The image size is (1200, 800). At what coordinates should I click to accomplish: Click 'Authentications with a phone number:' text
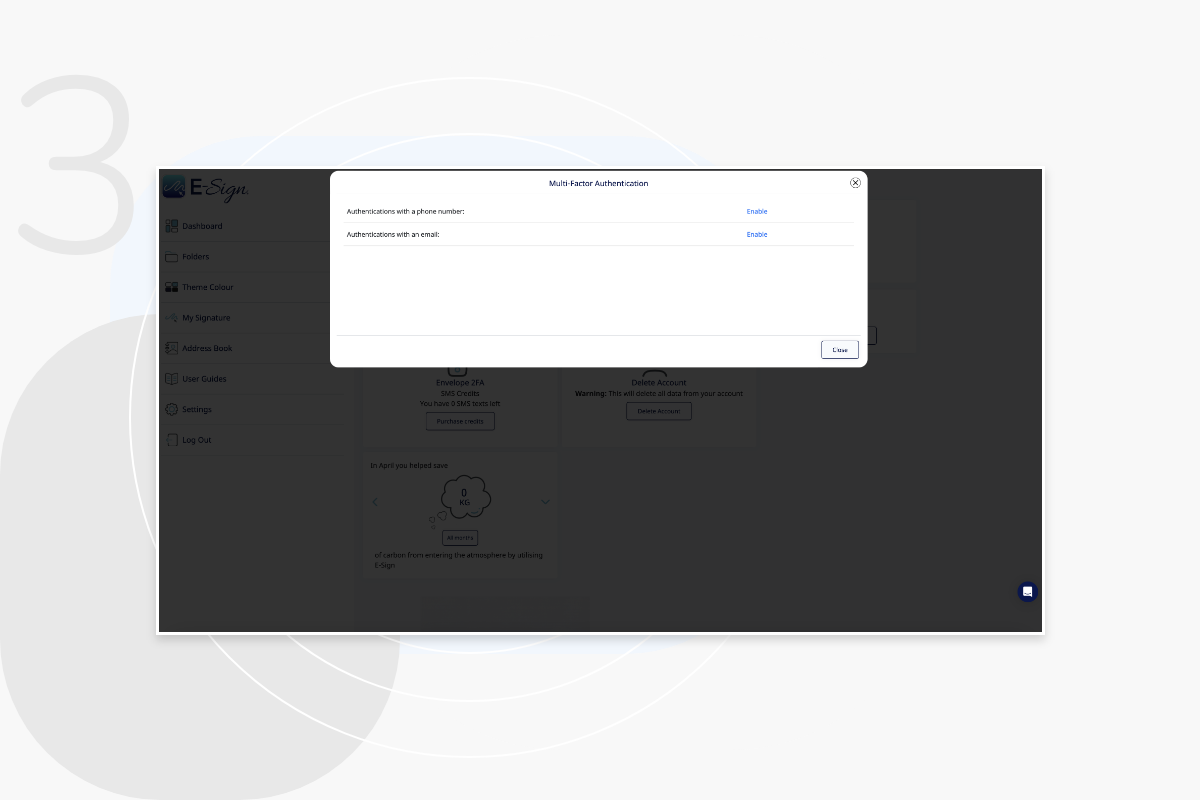(x=406, y=212)
